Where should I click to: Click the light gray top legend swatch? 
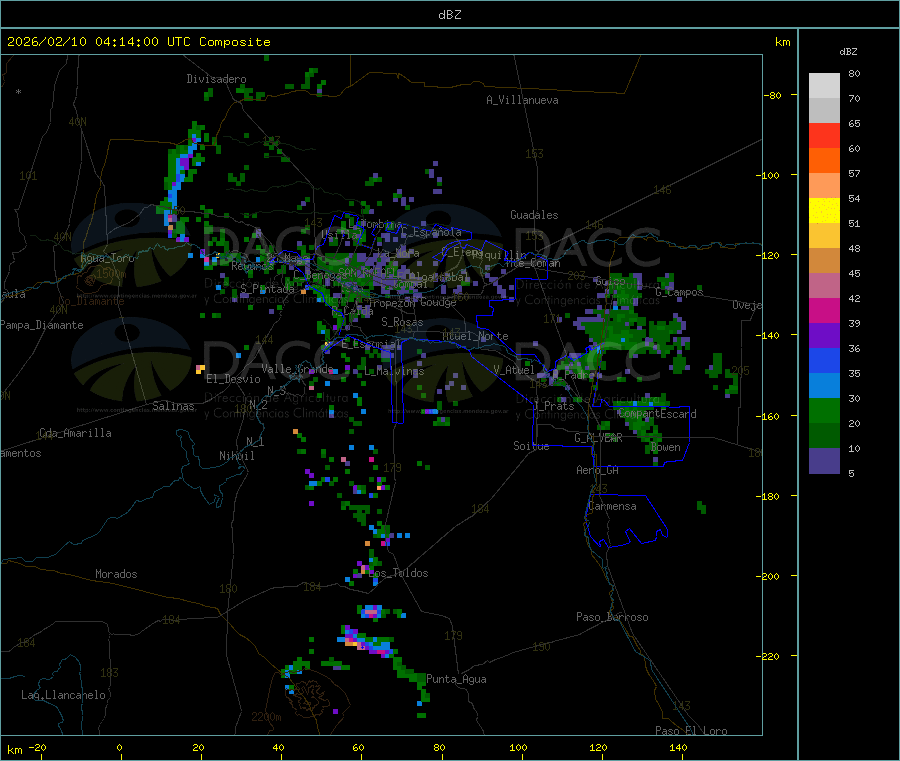(x=824, y=86)
